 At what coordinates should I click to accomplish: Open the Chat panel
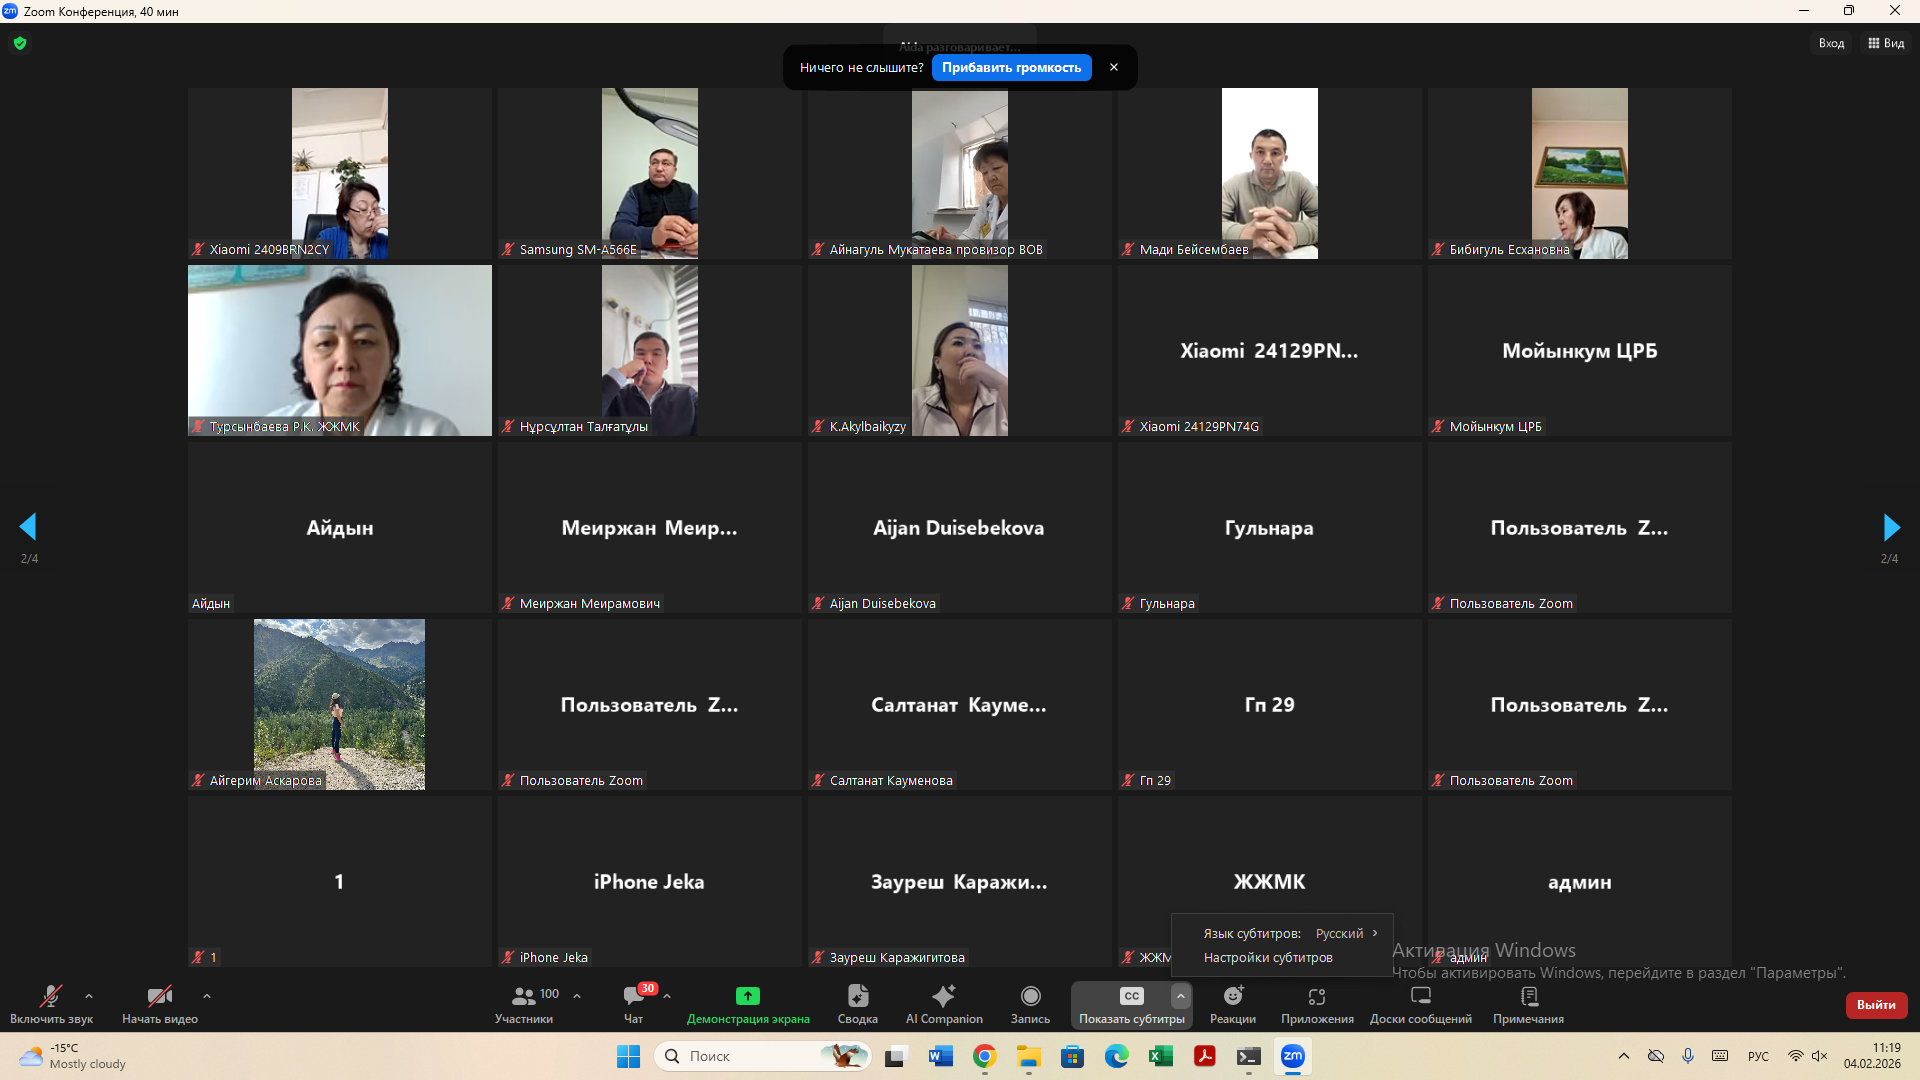[634, 996]
